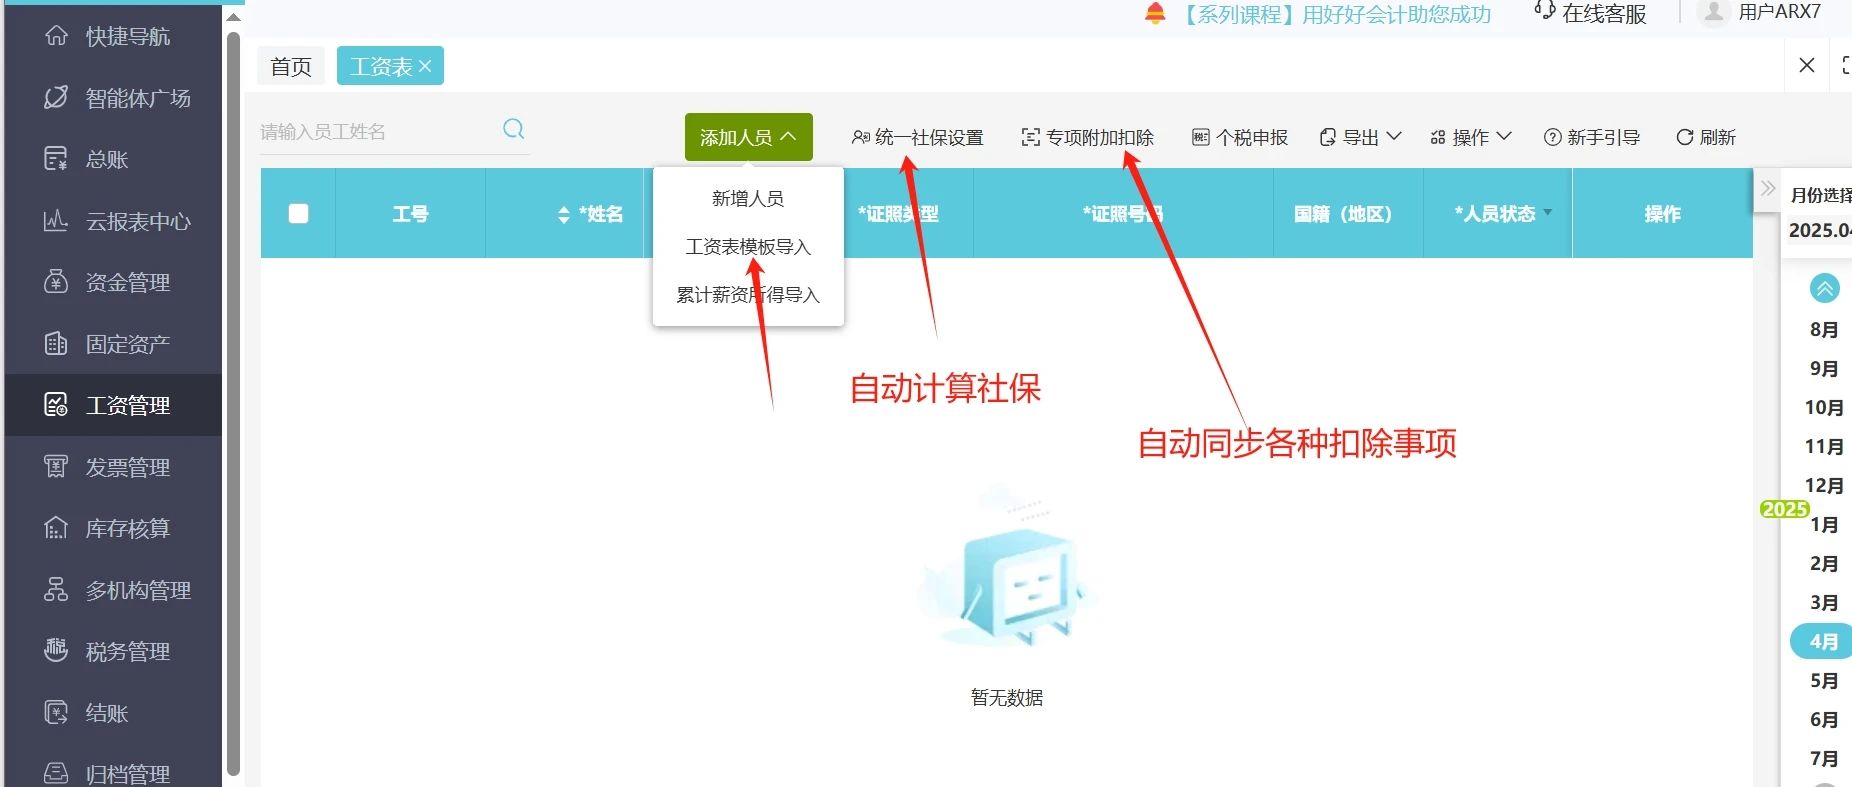This screenshot has height=787, width=1852.
Task: Select month 2月
Action: point(1824,563)
